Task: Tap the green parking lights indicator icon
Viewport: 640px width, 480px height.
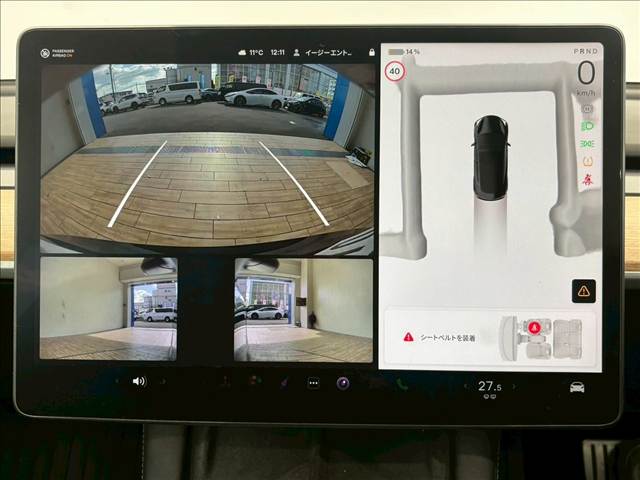Action: 587,144
